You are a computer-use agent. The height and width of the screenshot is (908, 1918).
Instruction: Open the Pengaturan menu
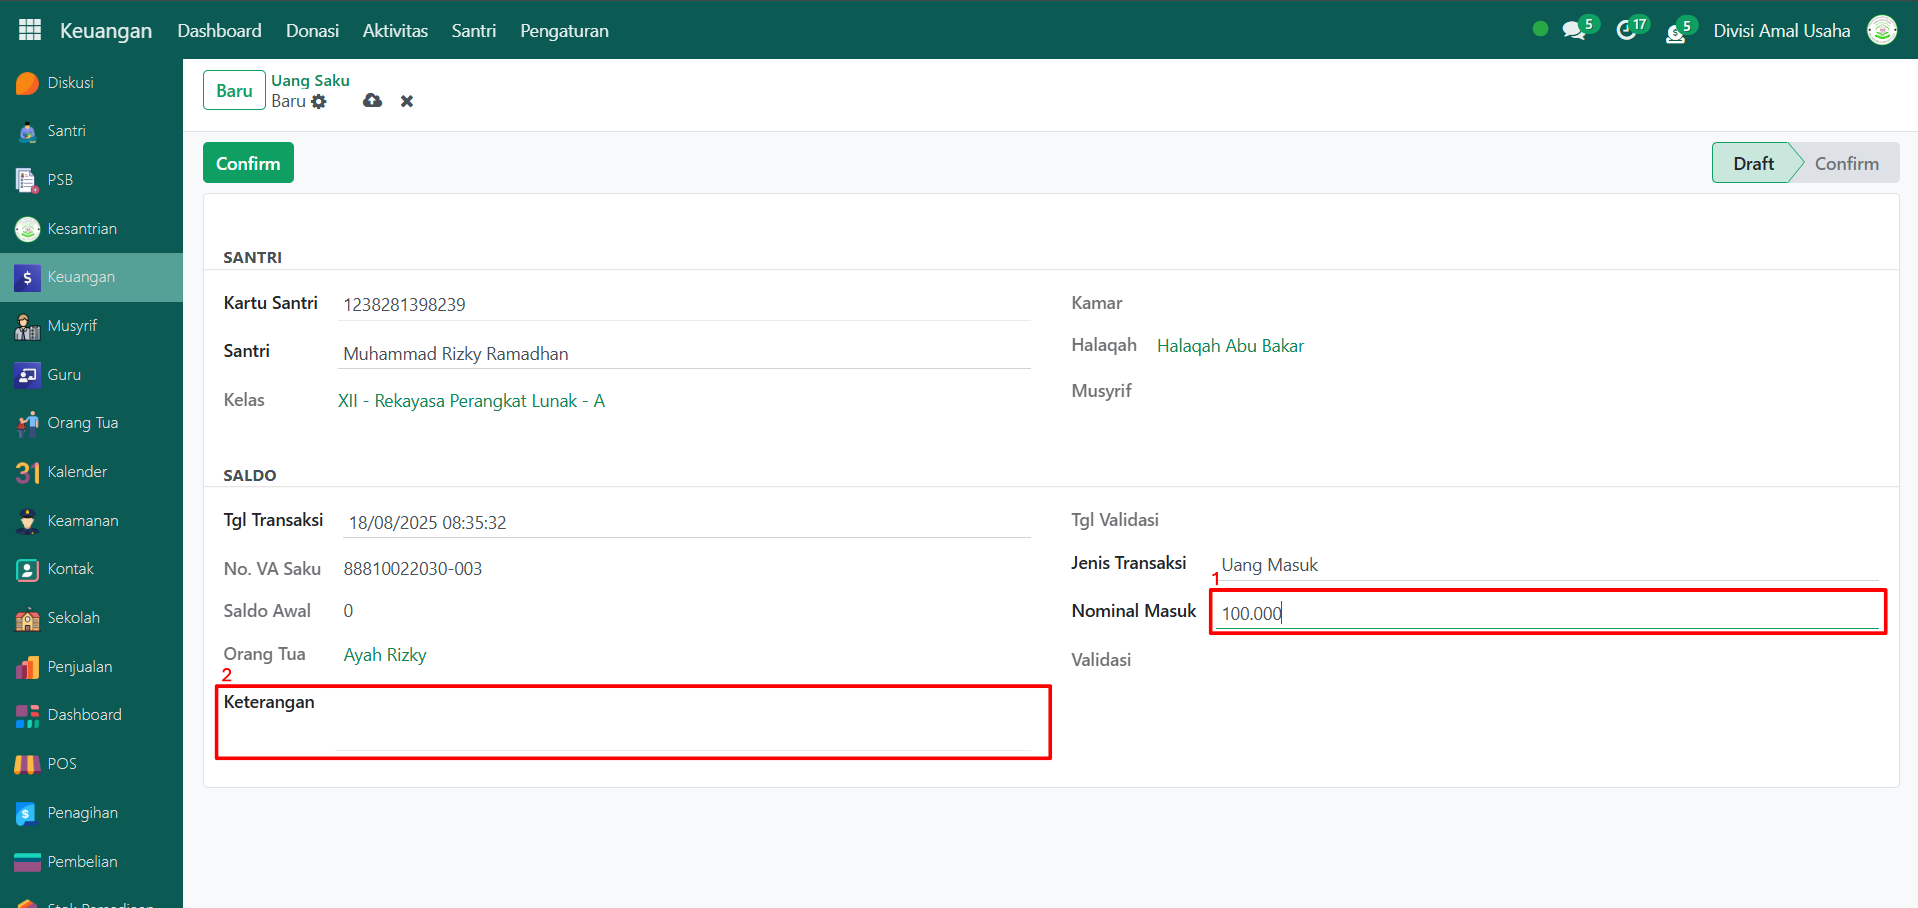pos(564,31)
